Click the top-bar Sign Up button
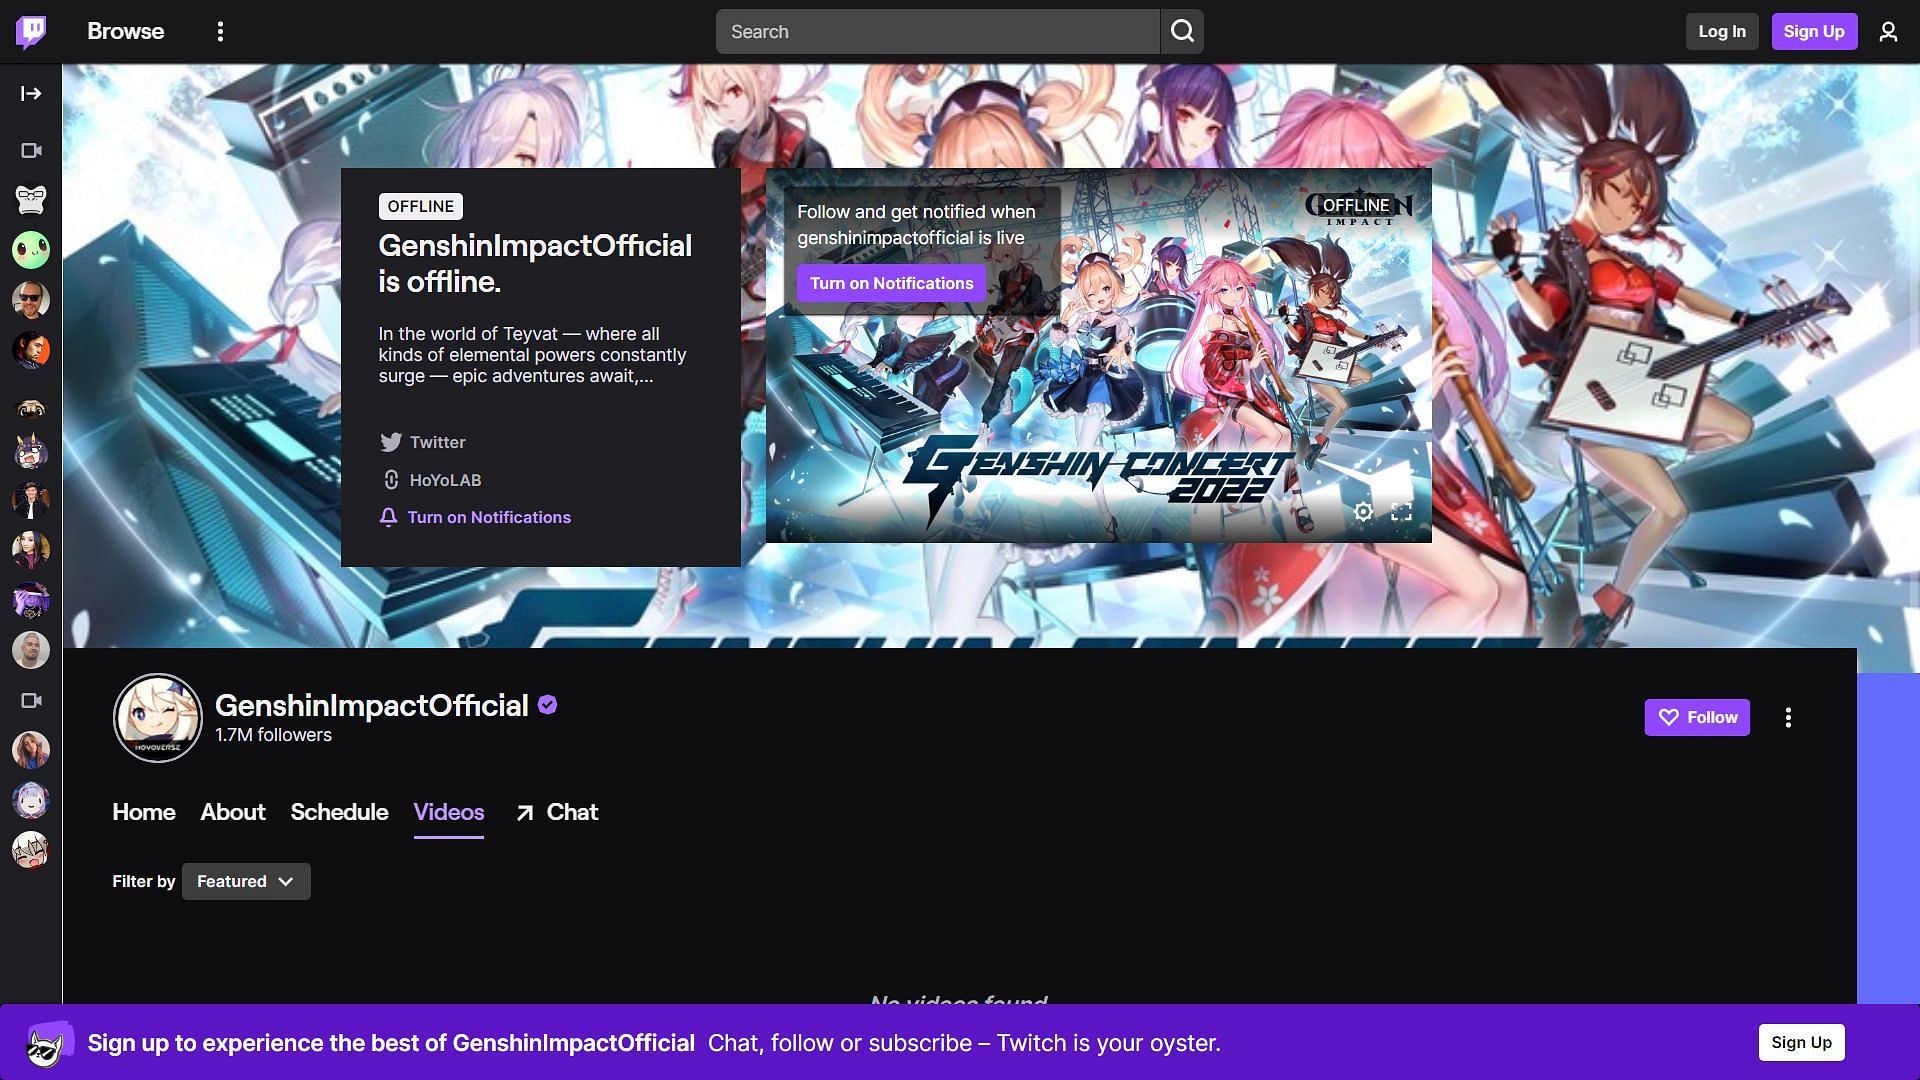 (1814, 32)
